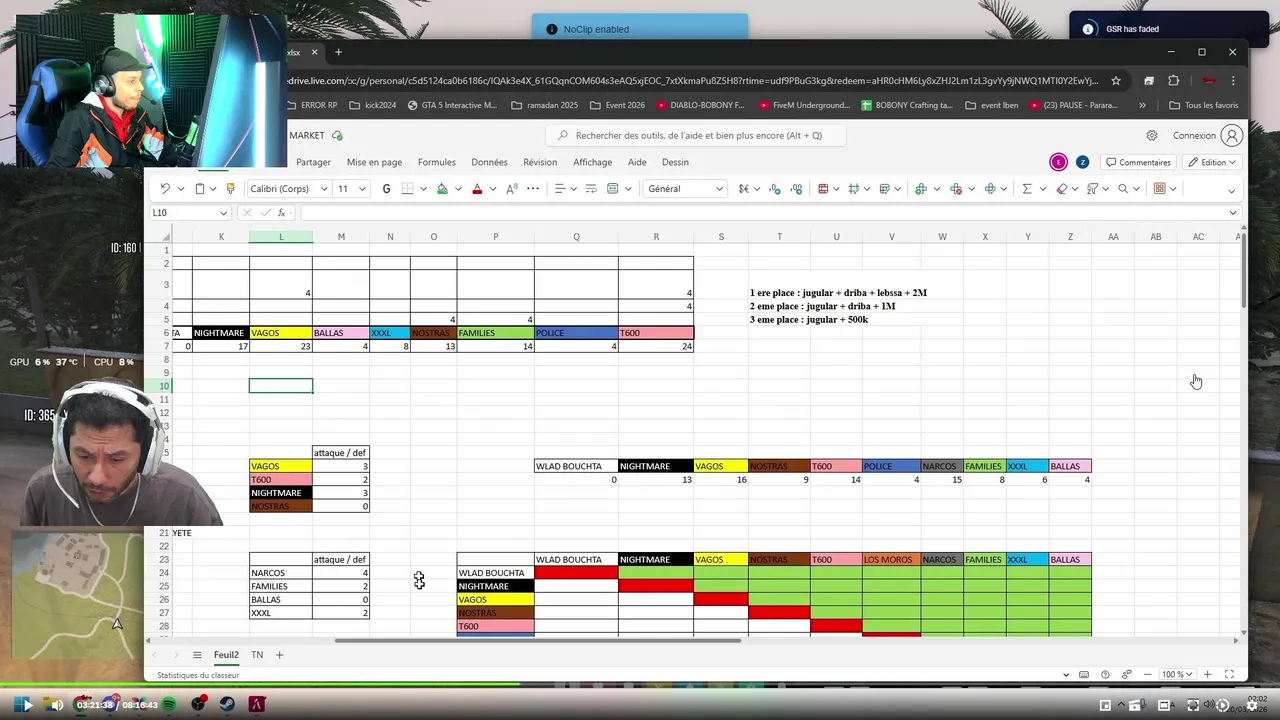1280x720 pixels.
Task: Toggle bold formatting with the G button
Action: (386, 189)
